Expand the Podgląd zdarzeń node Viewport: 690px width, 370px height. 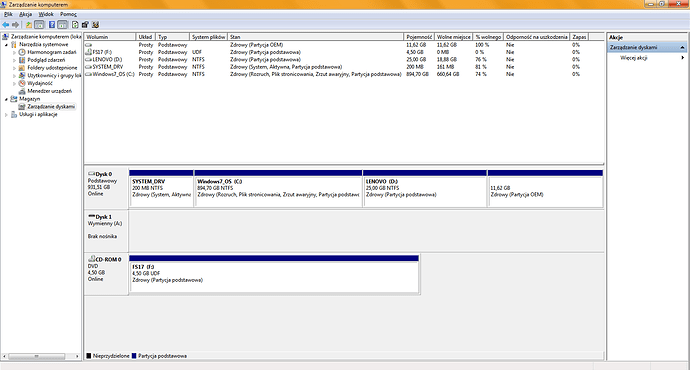(x=15, y=60)
